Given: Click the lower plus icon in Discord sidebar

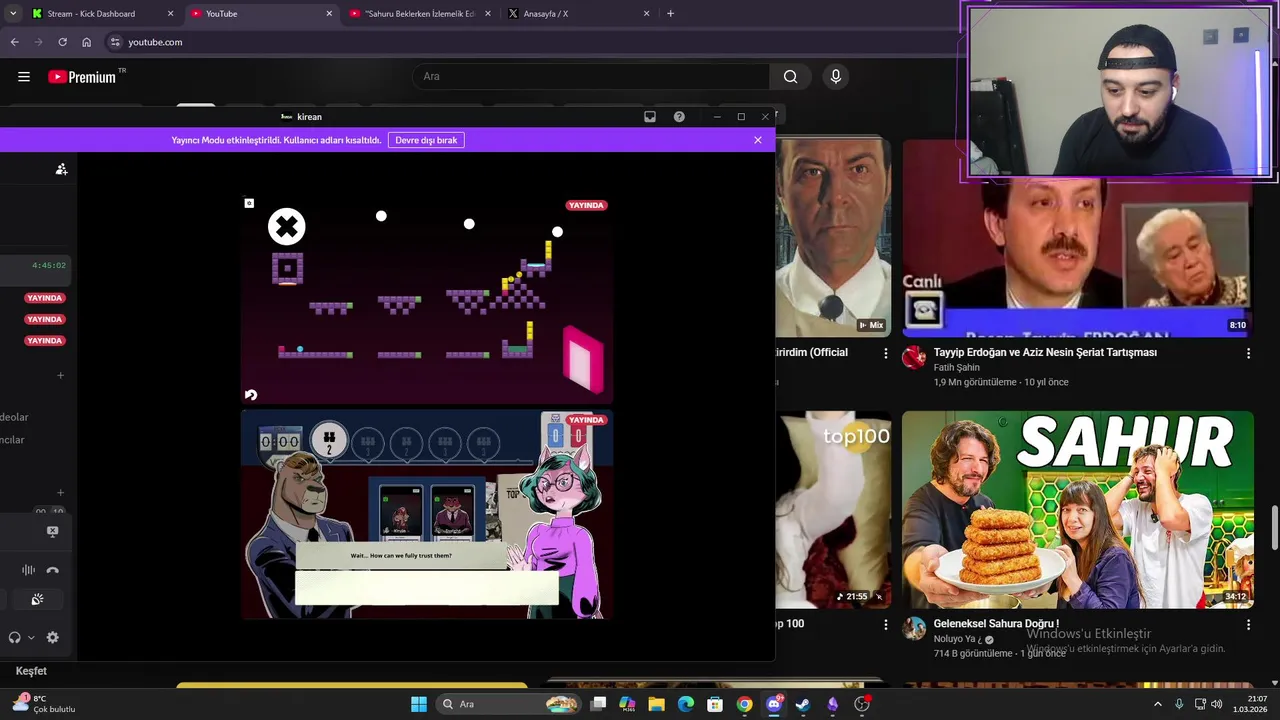Looking at the screenshot, I should pyautogui.click(x=60, y=492).
